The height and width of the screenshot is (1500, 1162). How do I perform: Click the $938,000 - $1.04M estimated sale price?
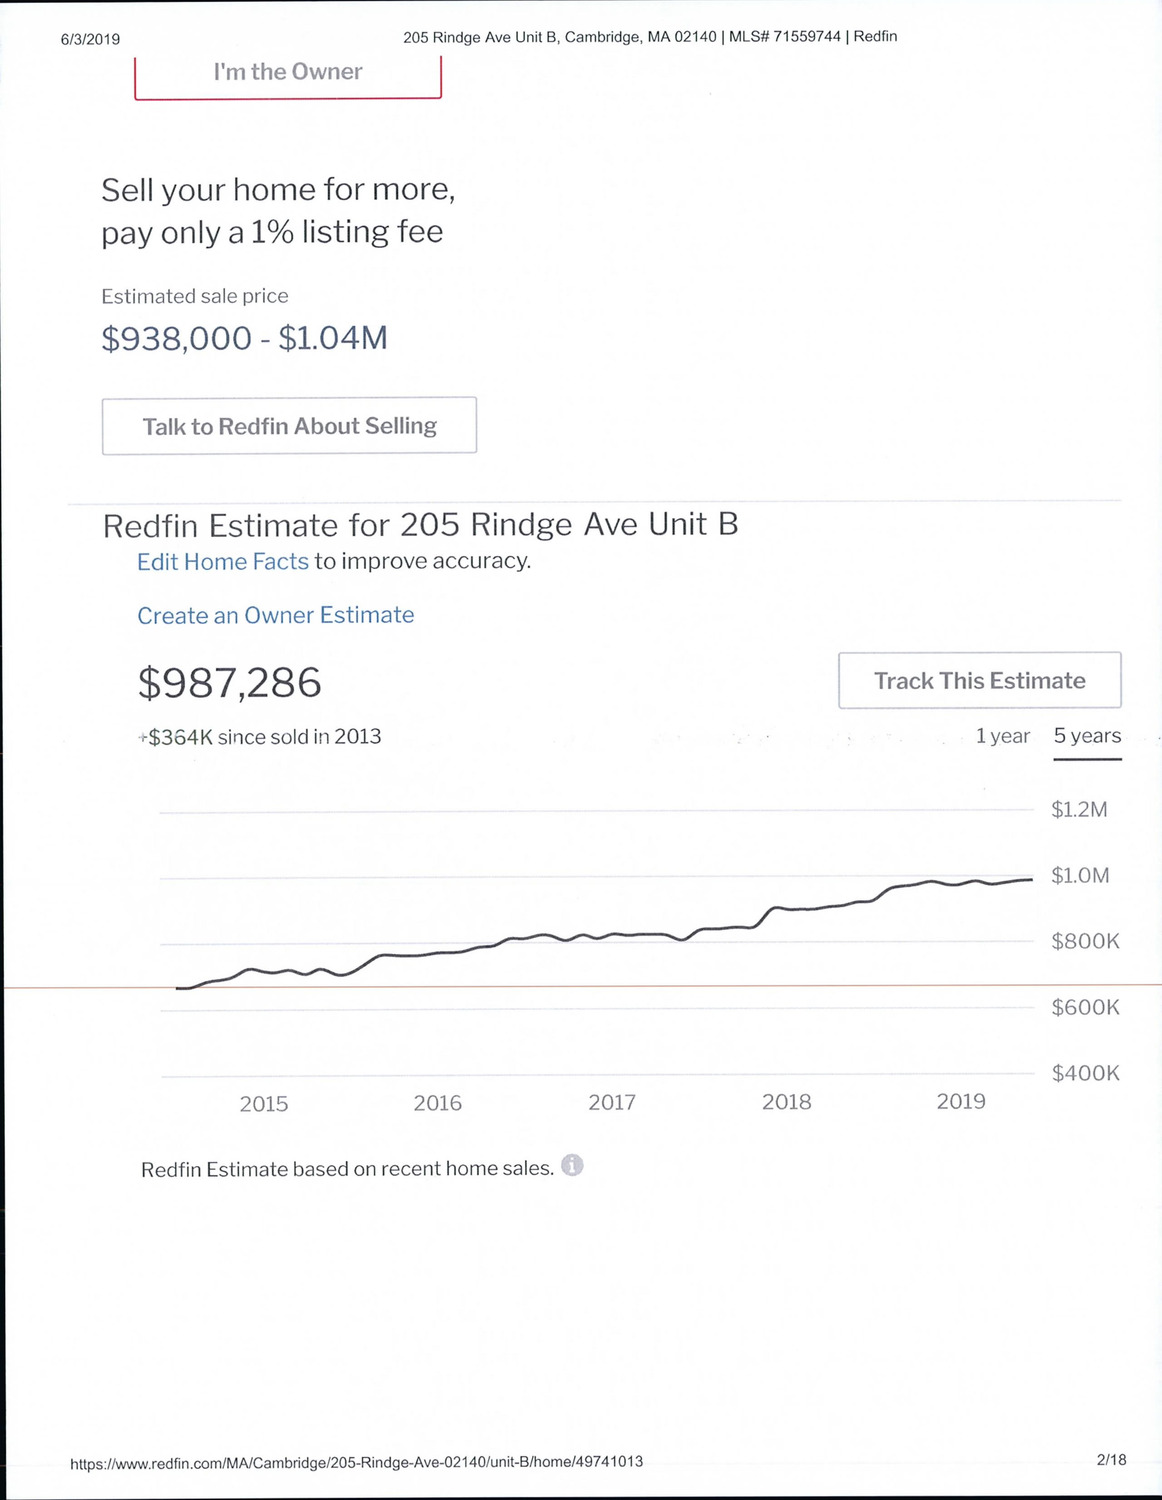(x=244, y=338)
